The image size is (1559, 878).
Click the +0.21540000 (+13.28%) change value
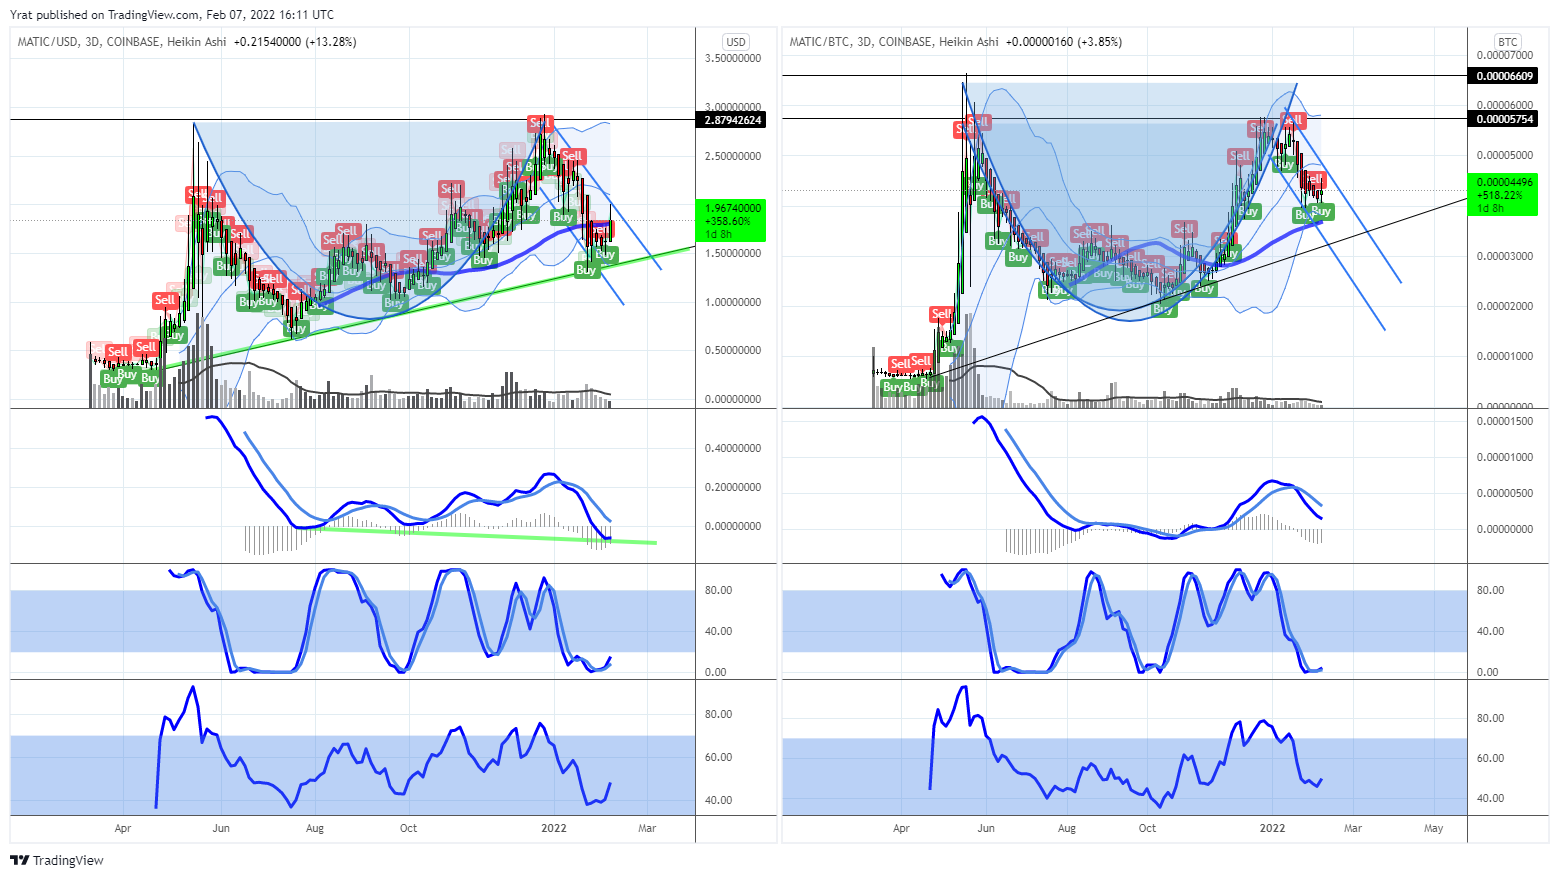pos(295,42)
